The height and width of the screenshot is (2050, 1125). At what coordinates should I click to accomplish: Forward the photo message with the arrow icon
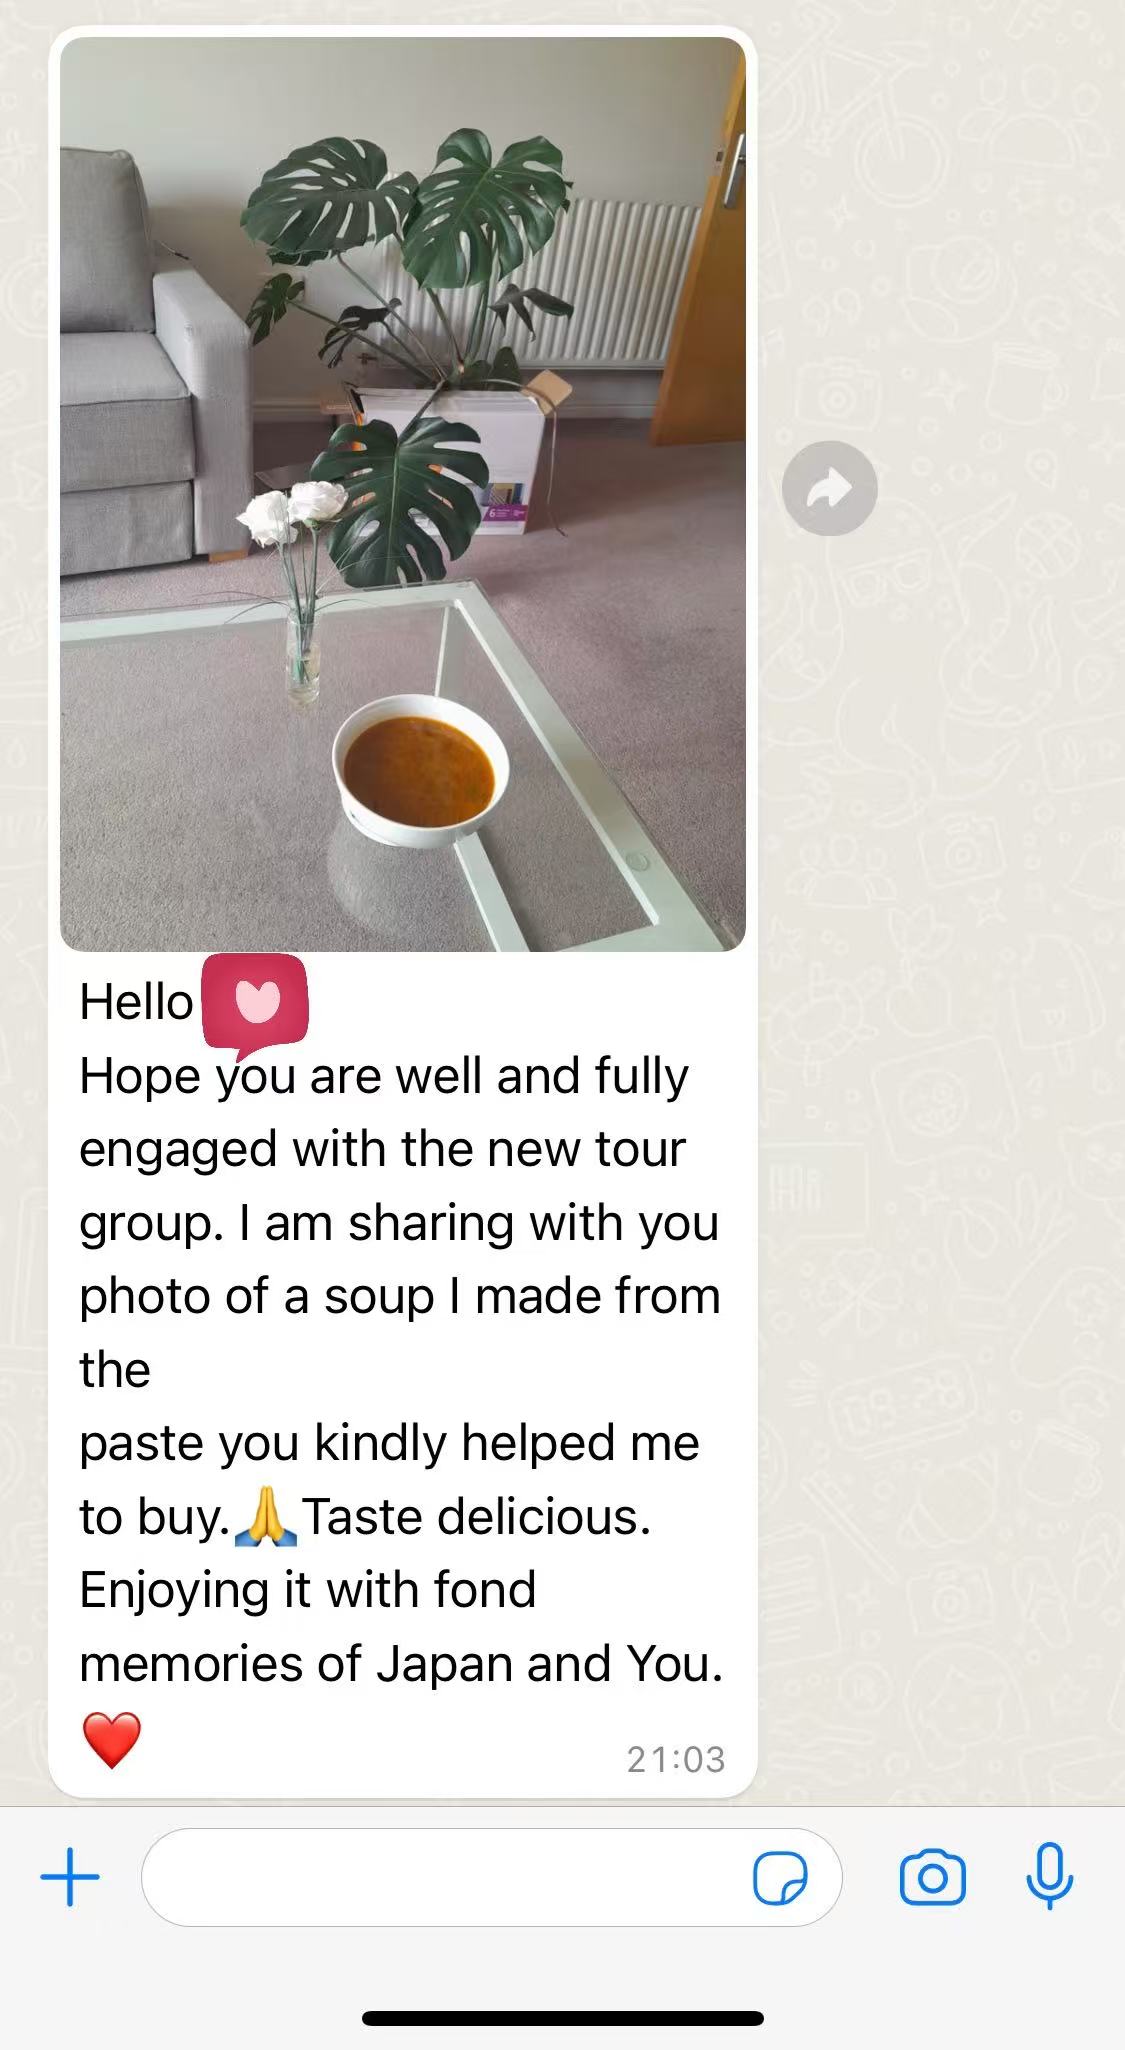829,488
